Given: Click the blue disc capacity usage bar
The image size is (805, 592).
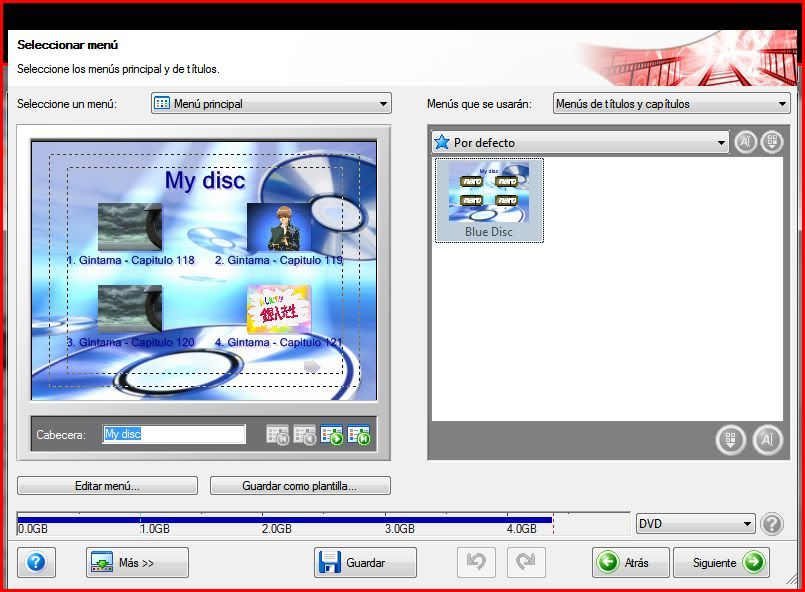Looking at the screenshot, I should click(x=285, y=520).
